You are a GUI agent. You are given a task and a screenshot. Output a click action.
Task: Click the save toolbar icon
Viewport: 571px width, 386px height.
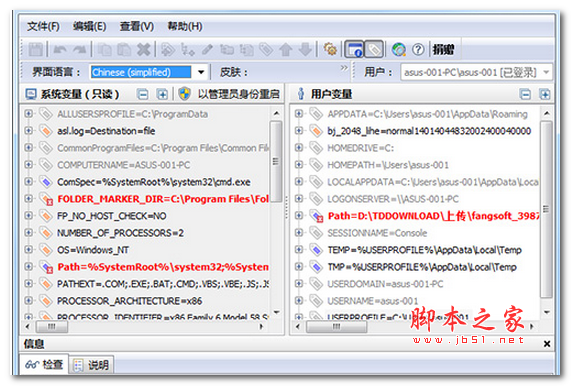click(x=36, y=49)
